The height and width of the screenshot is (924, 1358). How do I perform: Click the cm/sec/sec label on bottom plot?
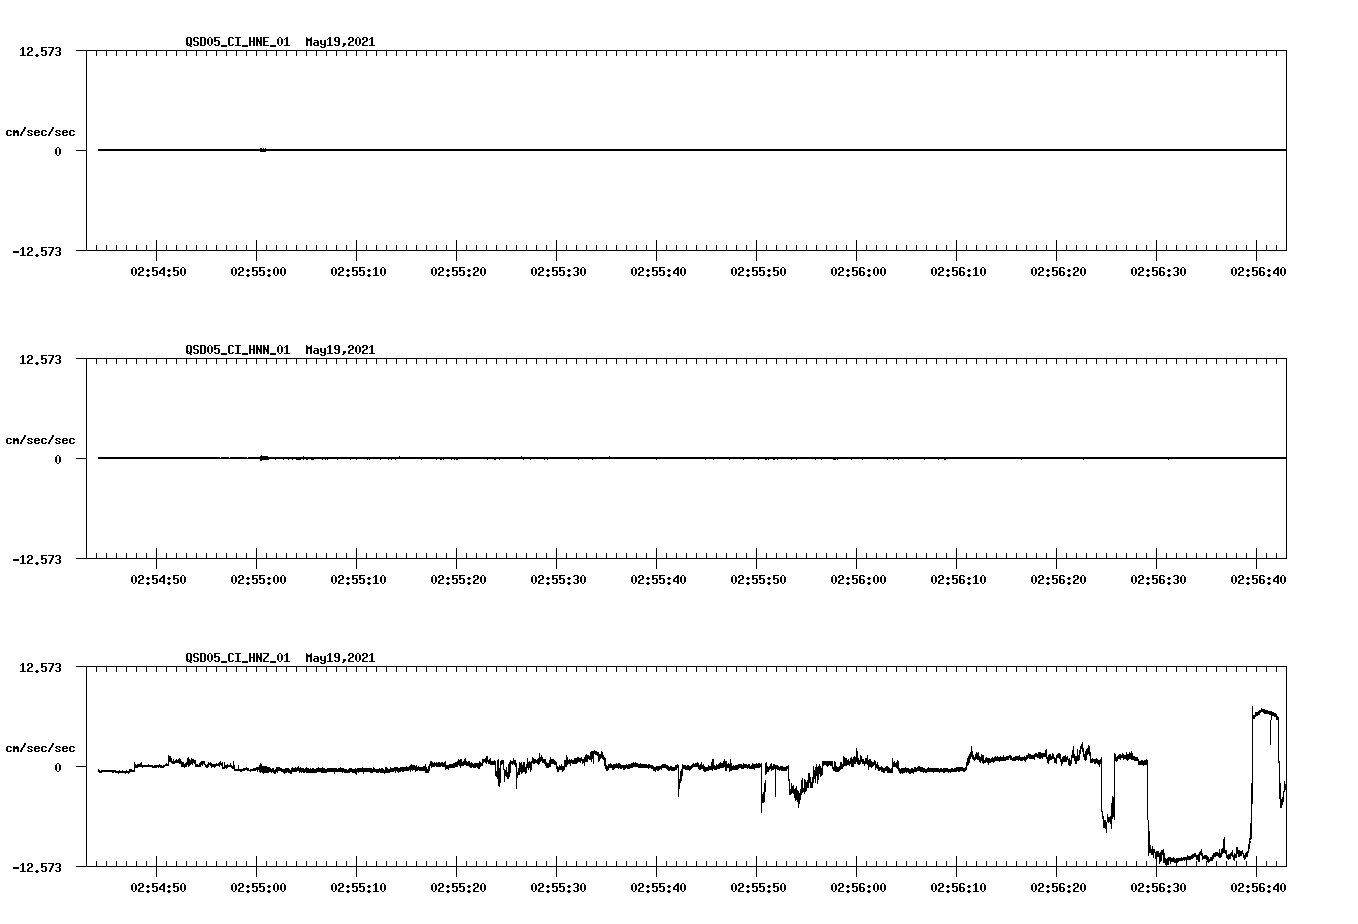click(x=41, y=746)
